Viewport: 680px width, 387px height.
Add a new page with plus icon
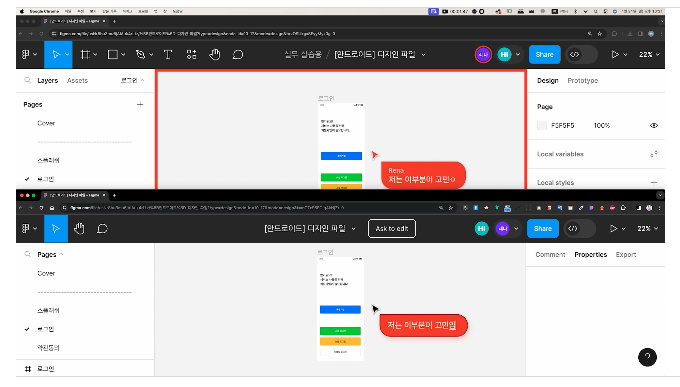coord(140,105)
